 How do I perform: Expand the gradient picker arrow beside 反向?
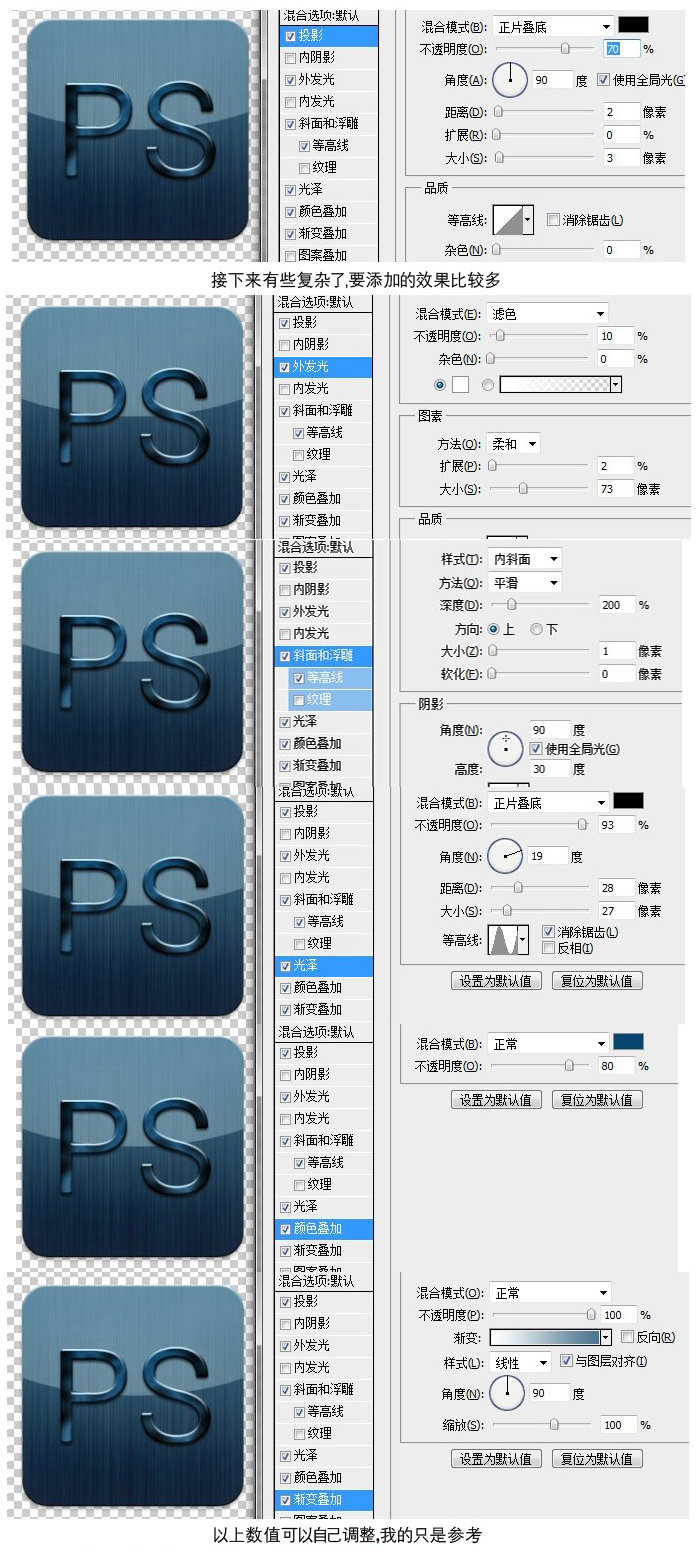click(605, 1337)
